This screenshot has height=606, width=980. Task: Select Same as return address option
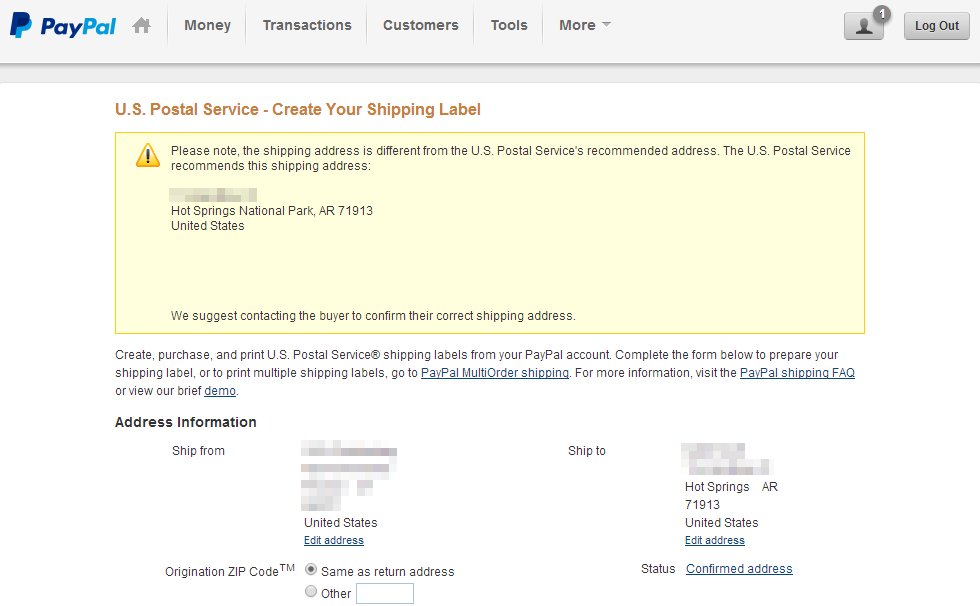click(x=311, y=570)
